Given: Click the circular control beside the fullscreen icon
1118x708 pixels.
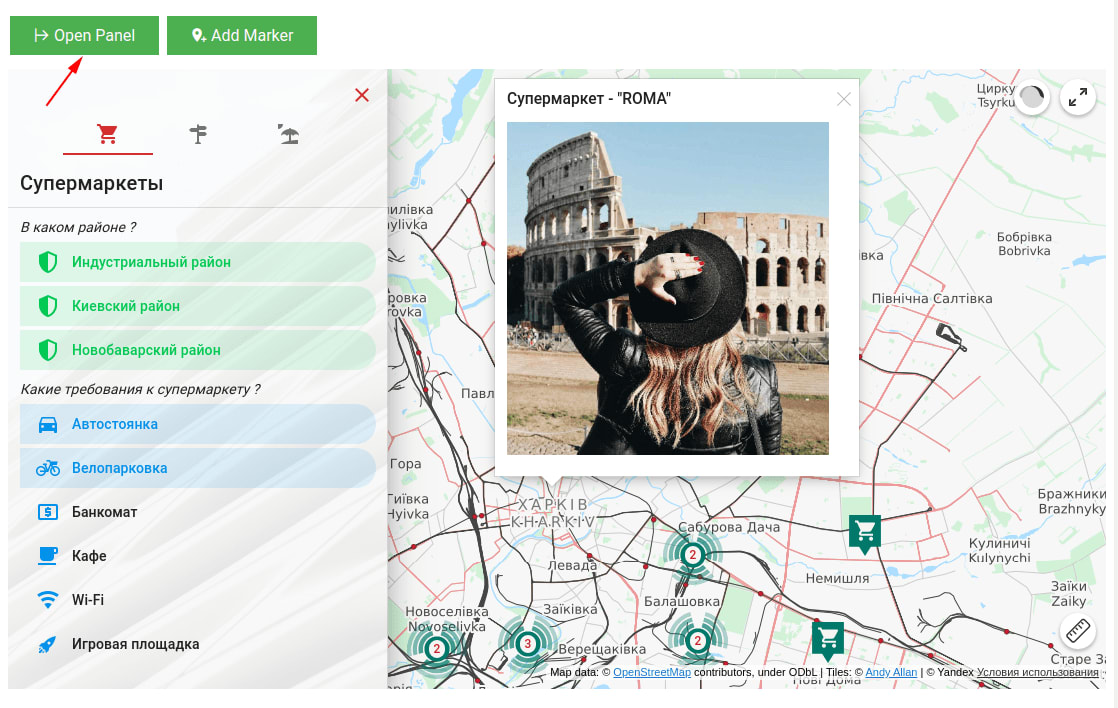Looking at the screenshot, I should tap(1031, 98).
